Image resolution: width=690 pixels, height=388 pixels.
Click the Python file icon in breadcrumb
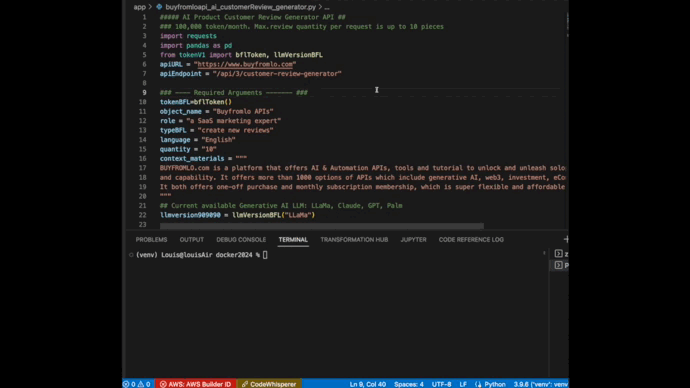159,7
